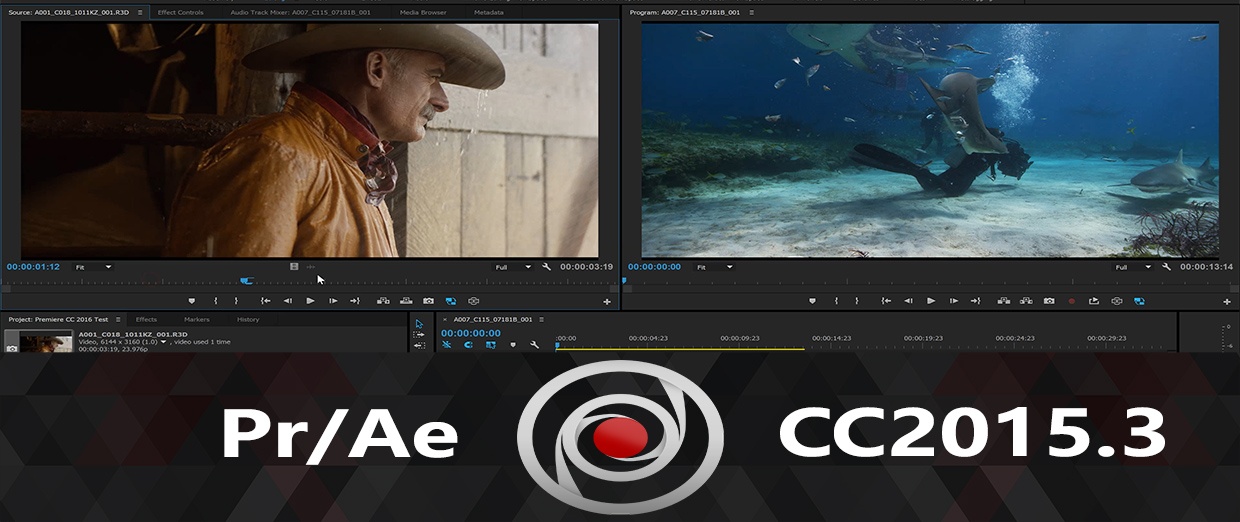Switch to the Effect Controls tab

[180, 12]
